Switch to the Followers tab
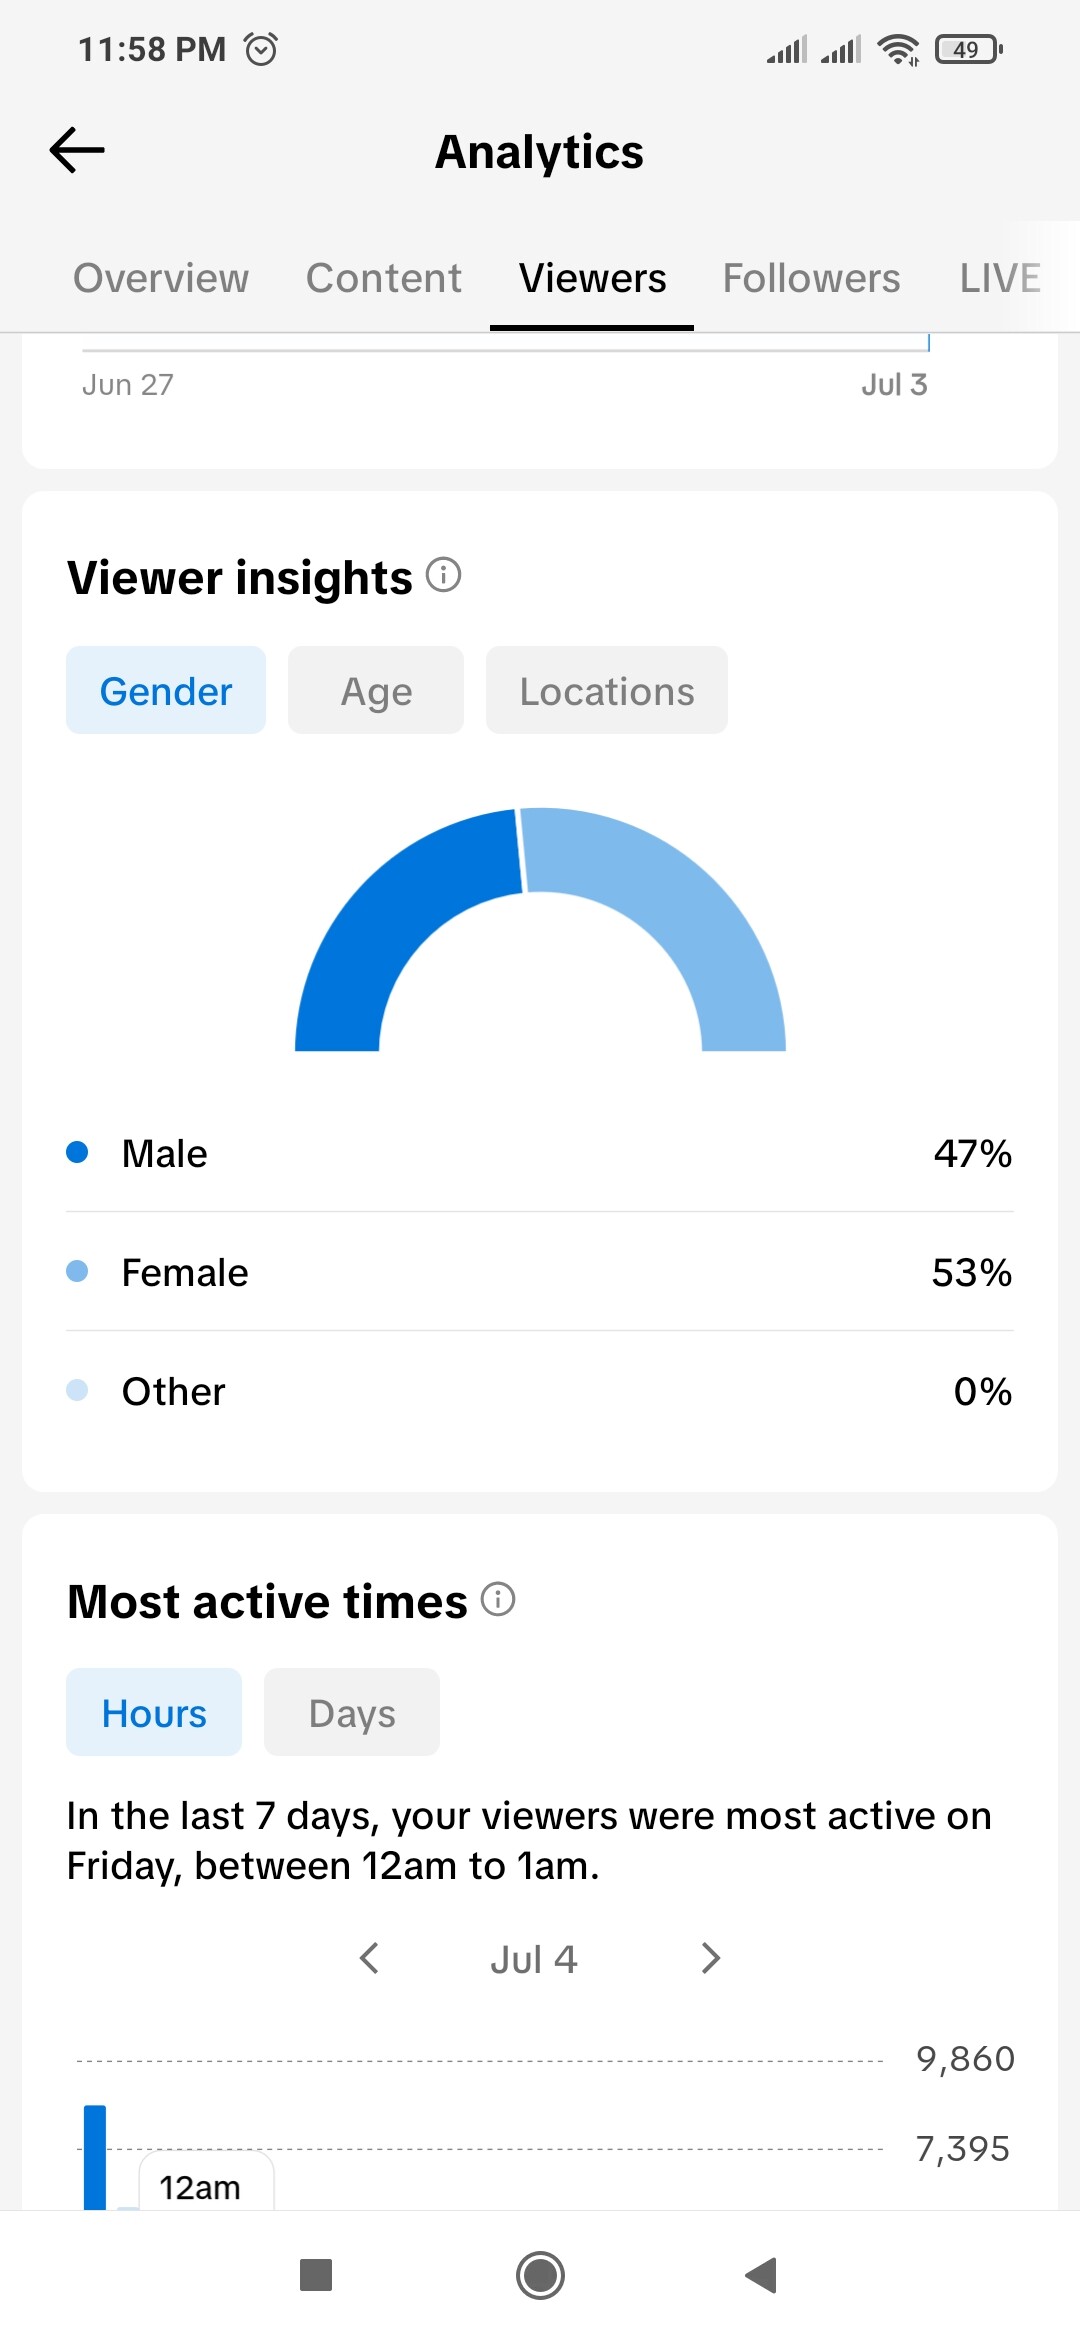Viewport: 1080px width, 2340px height. tap(811, 278)
